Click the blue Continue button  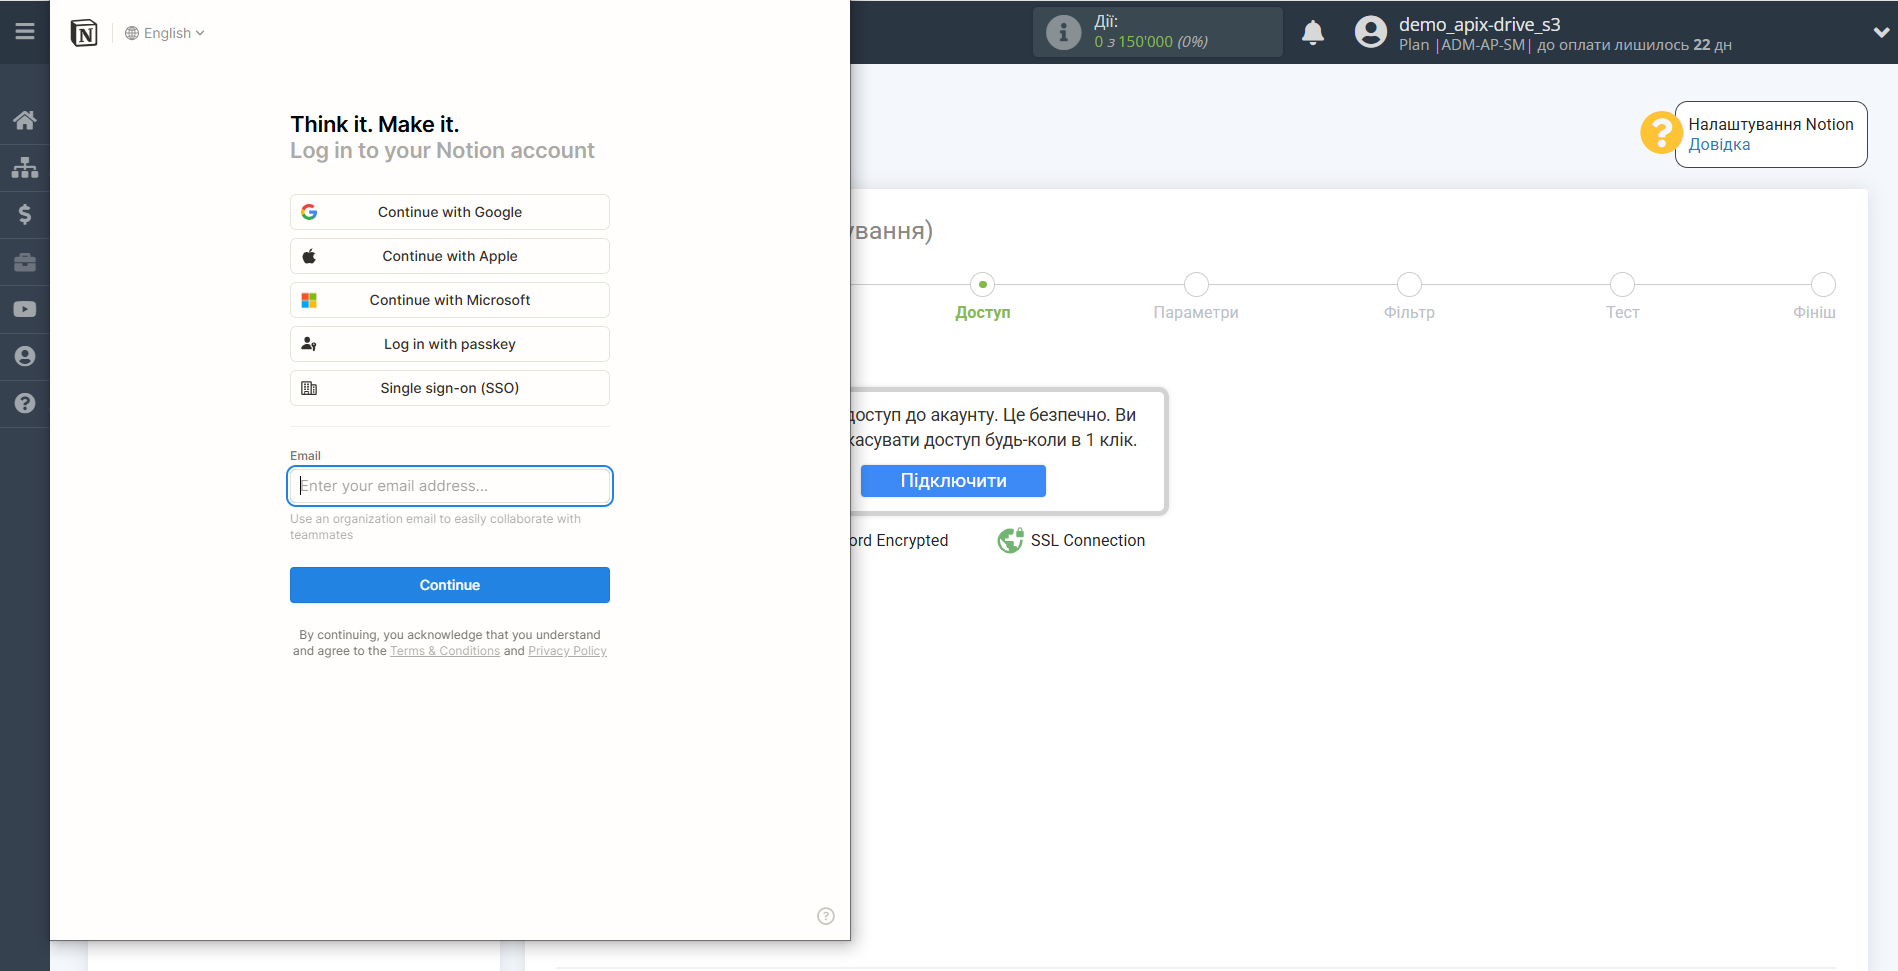pos(450,585)
